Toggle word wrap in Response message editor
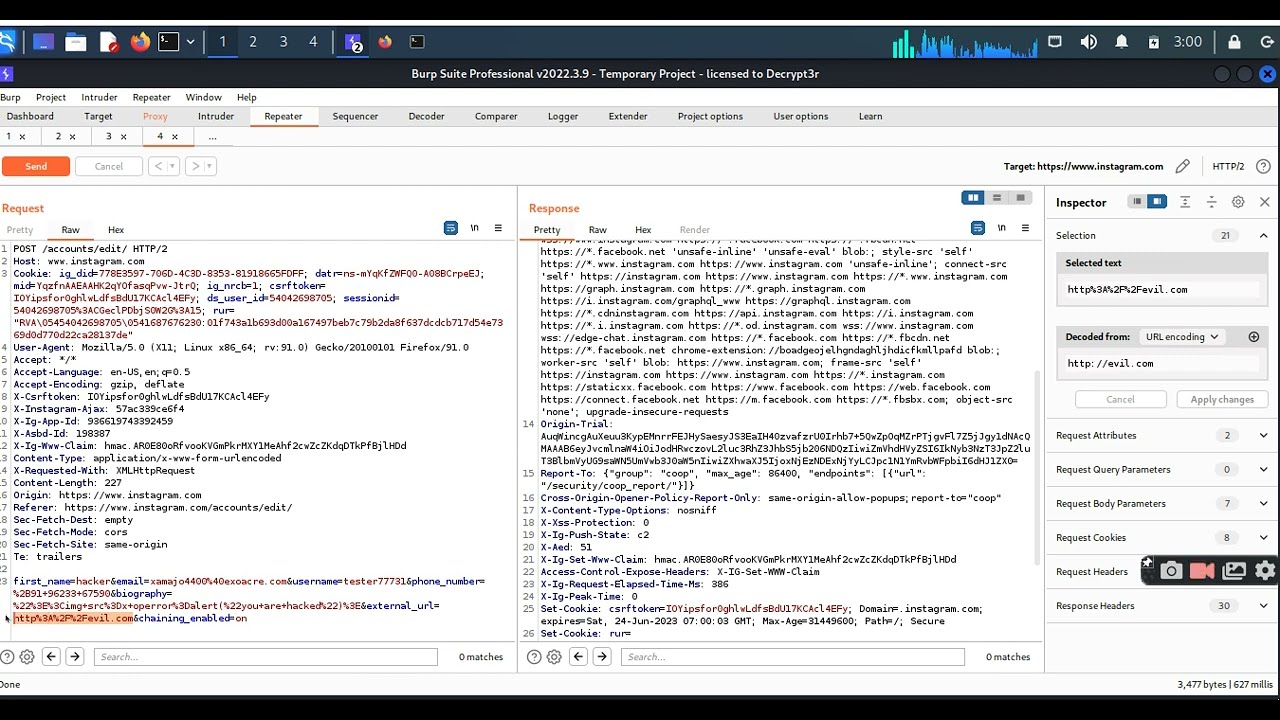 click(978, 229)
